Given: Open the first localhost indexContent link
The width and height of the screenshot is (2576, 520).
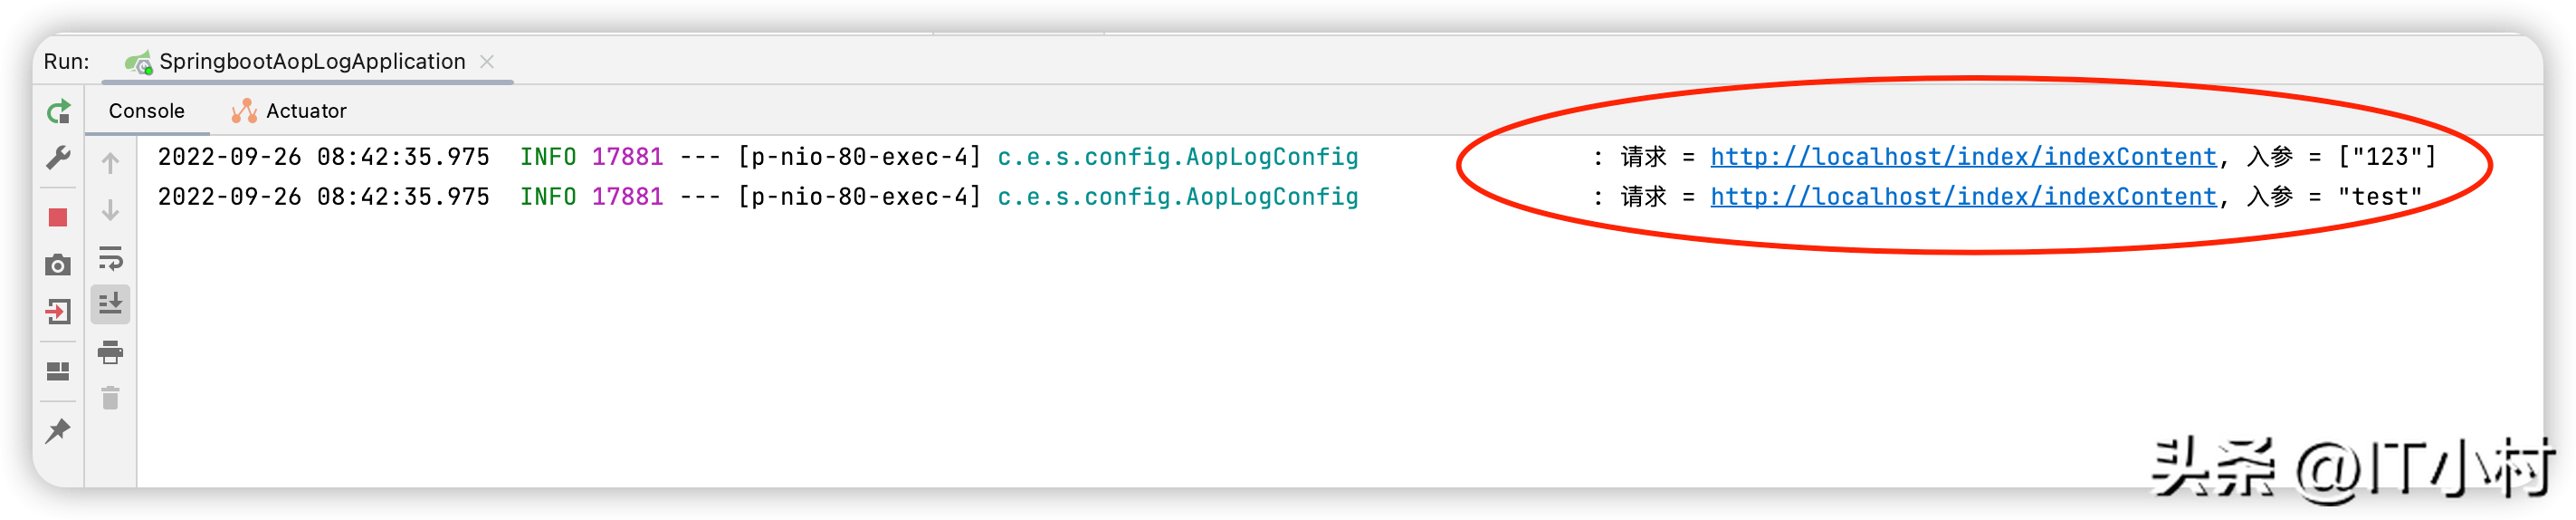Looking at the screenshot, I should (x=1963, y=157).
